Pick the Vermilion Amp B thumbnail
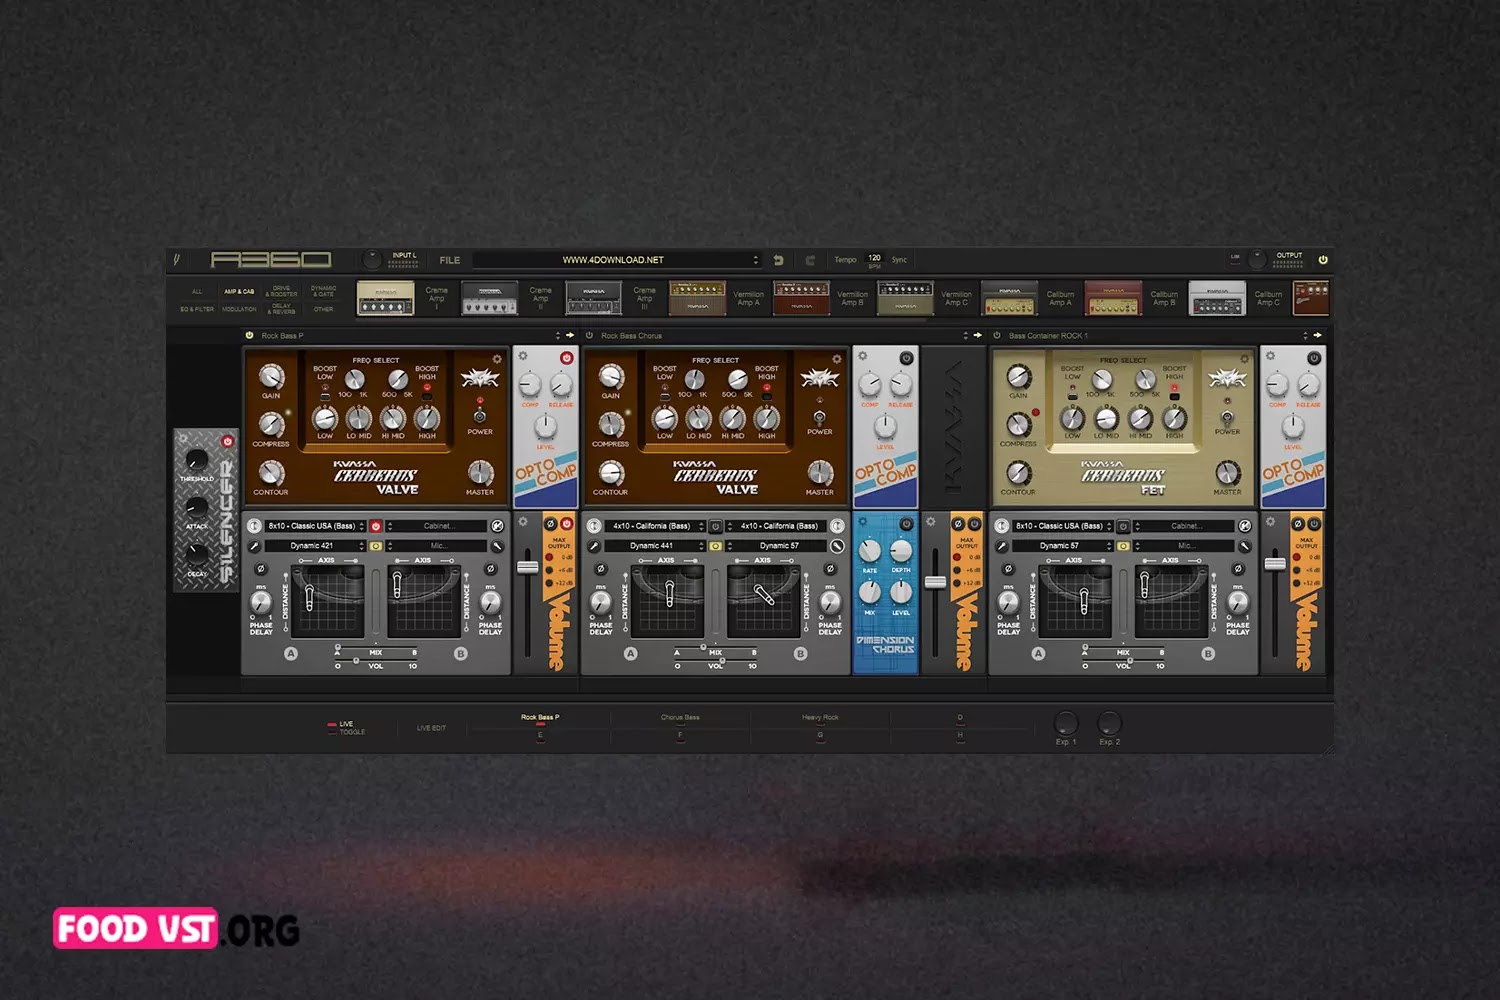1500x1000 pixels. [x=801, y=299]
